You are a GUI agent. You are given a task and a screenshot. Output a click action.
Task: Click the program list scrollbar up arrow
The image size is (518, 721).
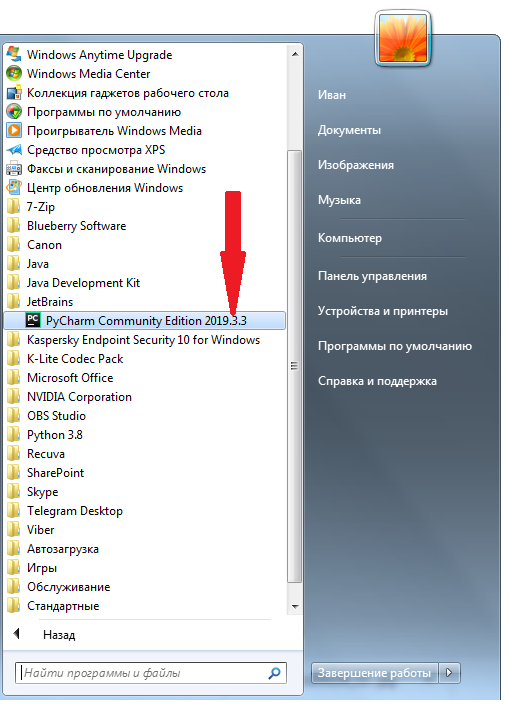(295, 54)
